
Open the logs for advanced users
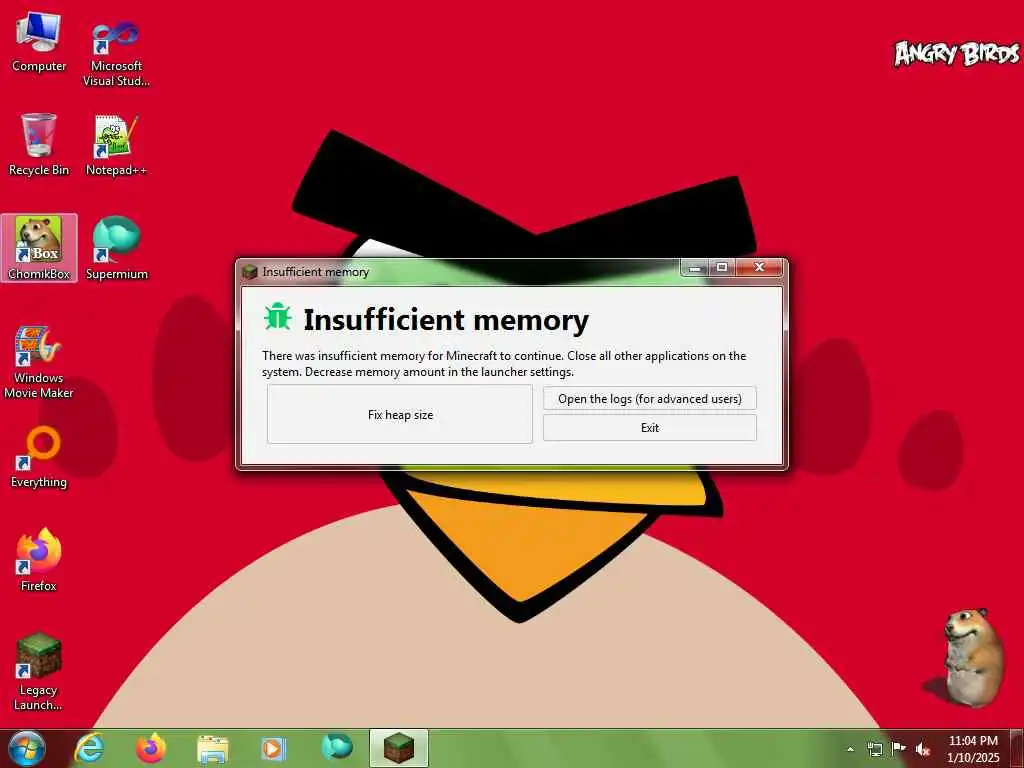click(x=650, y=398)
